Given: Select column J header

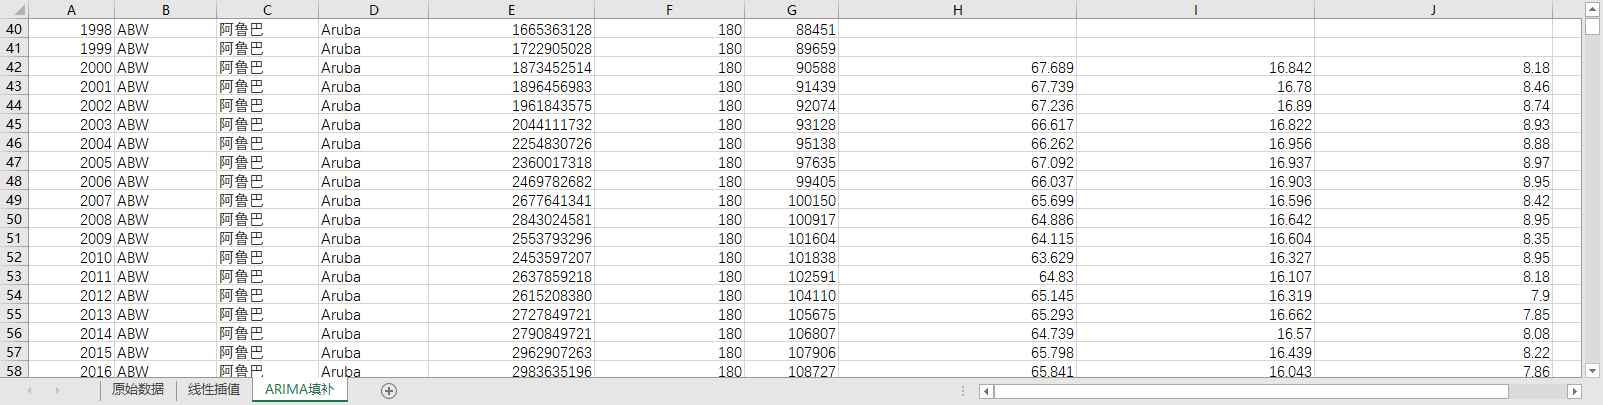Looking at the screenshot, I should tap(1433, 10).
